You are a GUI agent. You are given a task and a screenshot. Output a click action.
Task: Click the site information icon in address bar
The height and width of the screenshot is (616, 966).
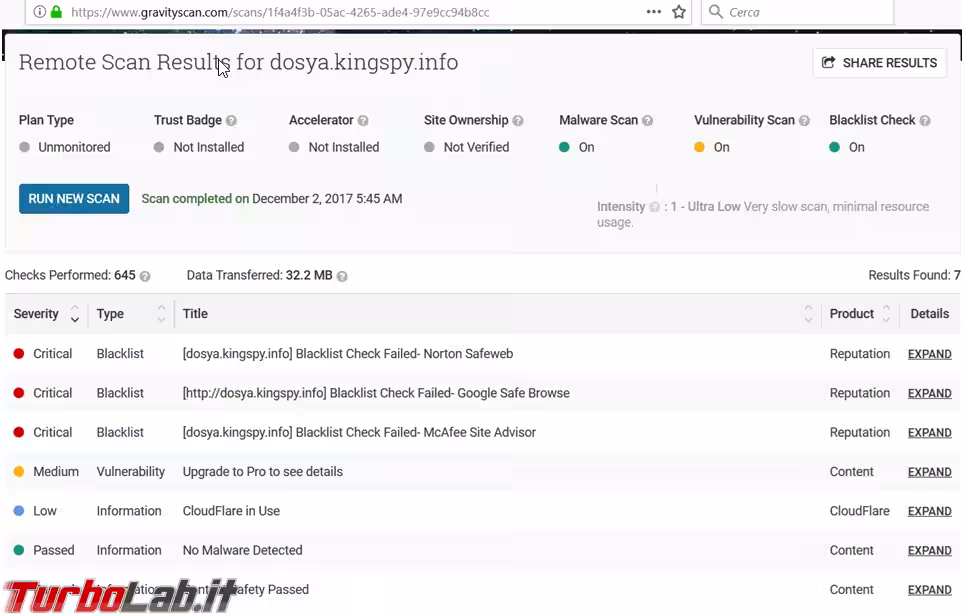[x=39, y=12]
